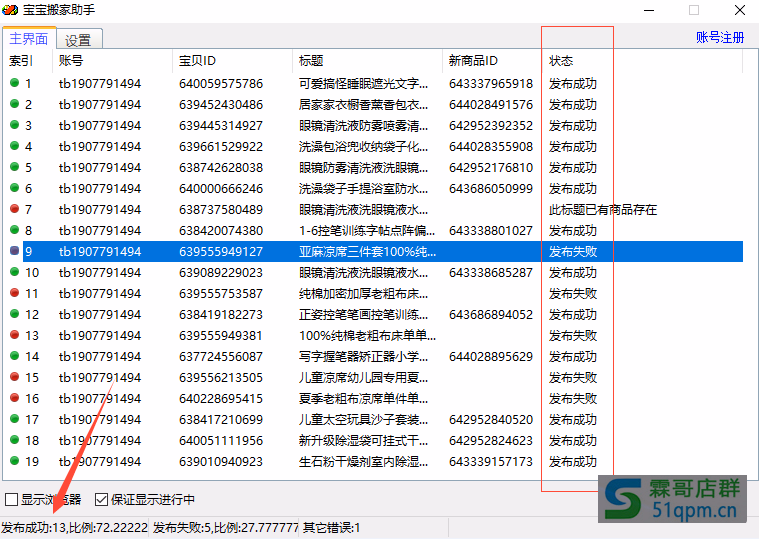
Task: Click title 1-6控笔训练字帖点阵偏...
Action: tap(366, 231)
